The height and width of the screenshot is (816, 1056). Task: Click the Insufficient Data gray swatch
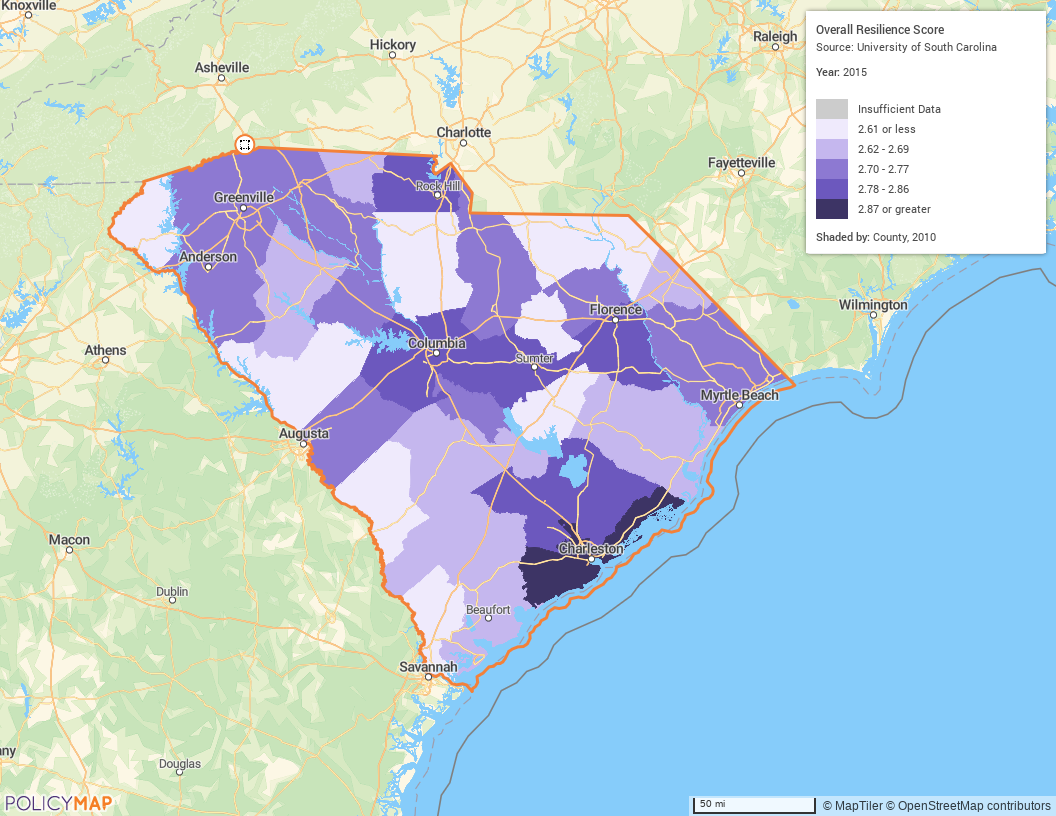click(x=831, y=109)
